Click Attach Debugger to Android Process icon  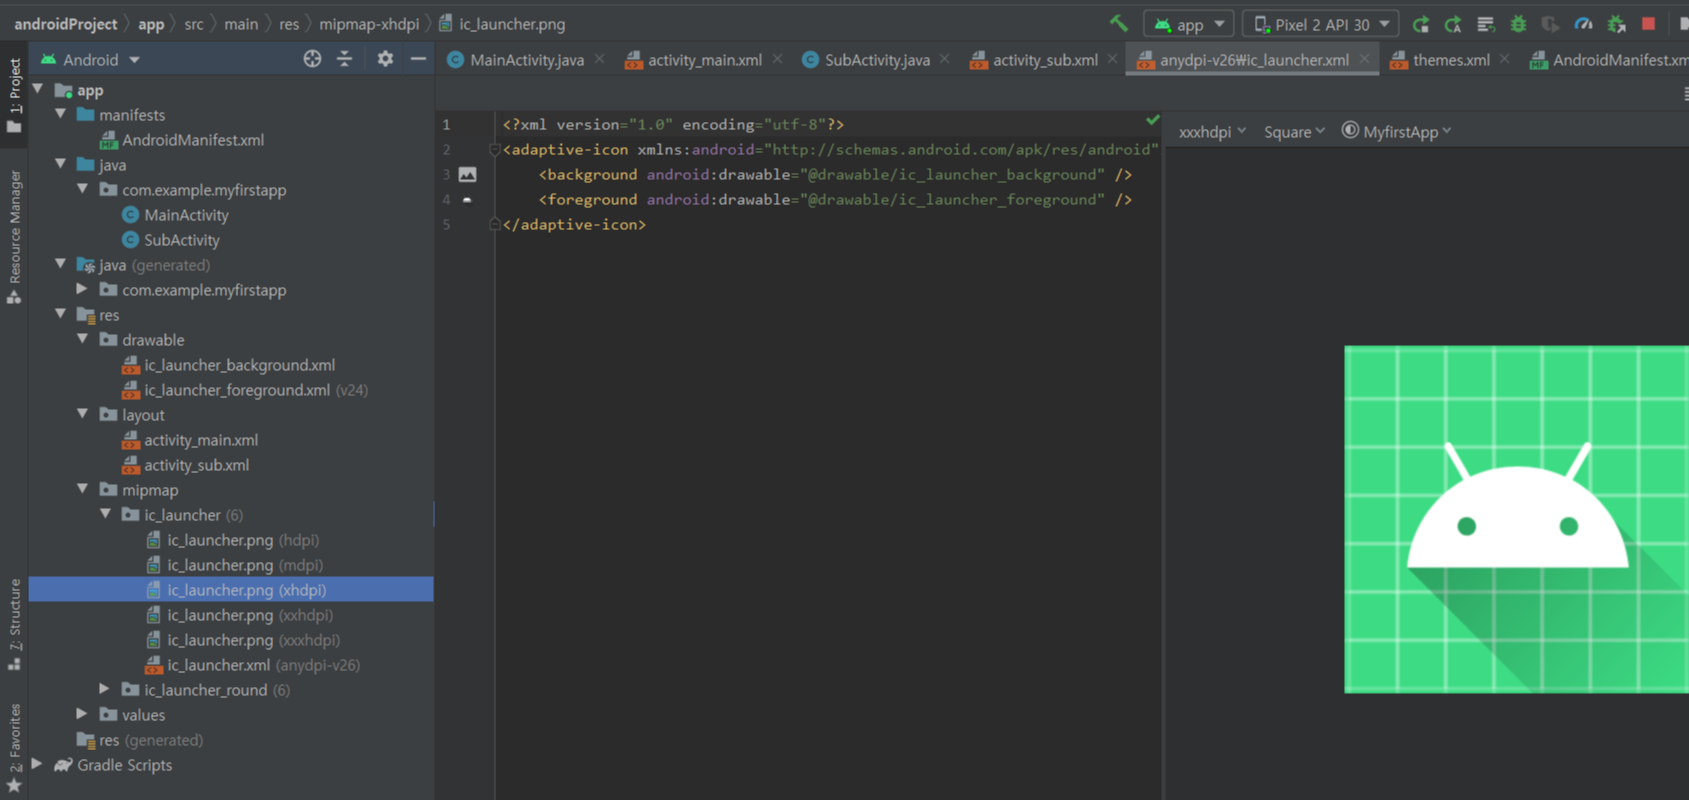(x=1616, y=24)
